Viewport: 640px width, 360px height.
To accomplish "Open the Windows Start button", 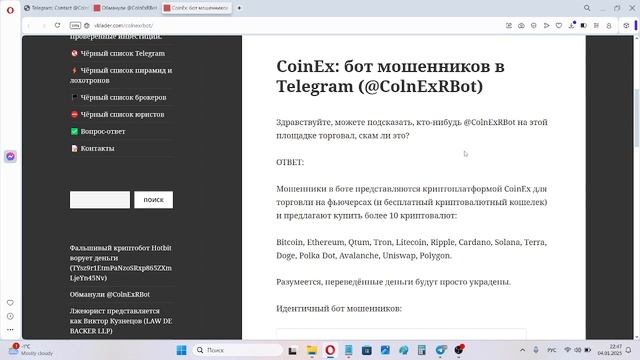I will [x=181, y=350].
